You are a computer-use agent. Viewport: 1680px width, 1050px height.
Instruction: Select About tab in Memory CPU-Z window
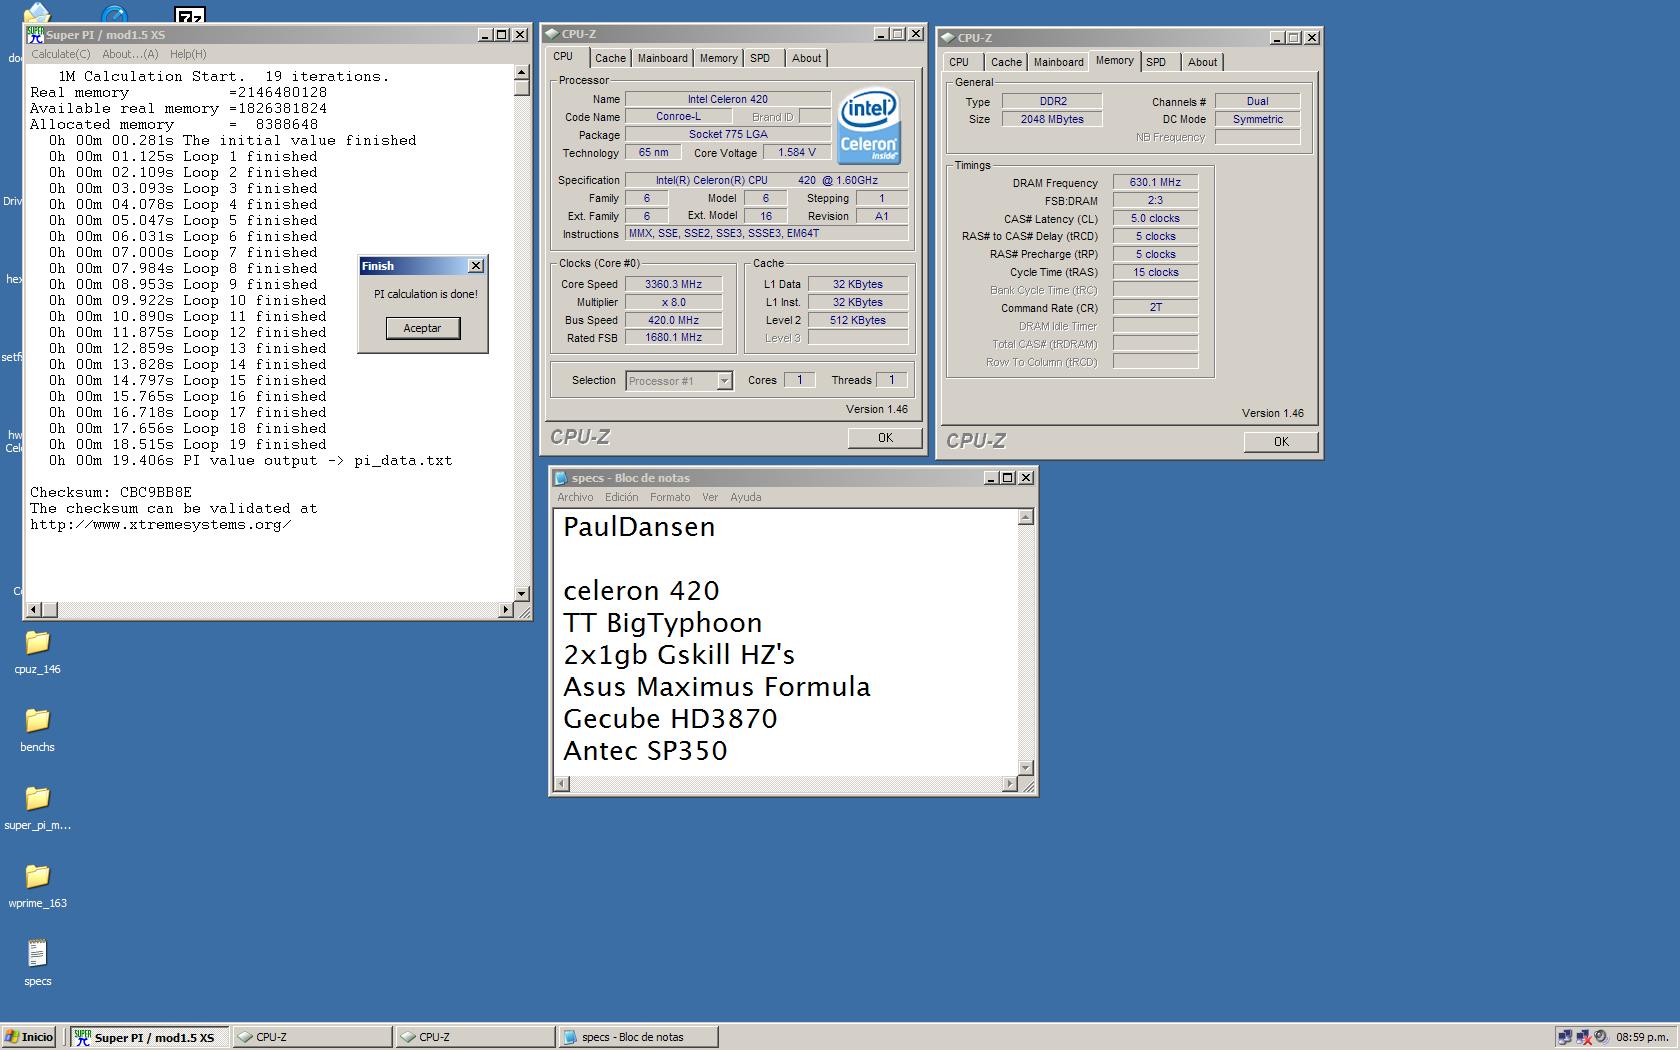click(1202, 62)
